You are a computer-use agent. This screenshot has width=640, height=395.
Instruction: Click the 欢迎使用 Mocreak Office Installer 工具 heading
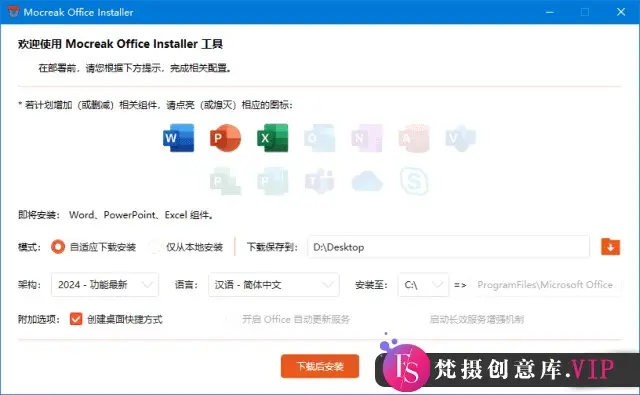click(x=120, y=44)
